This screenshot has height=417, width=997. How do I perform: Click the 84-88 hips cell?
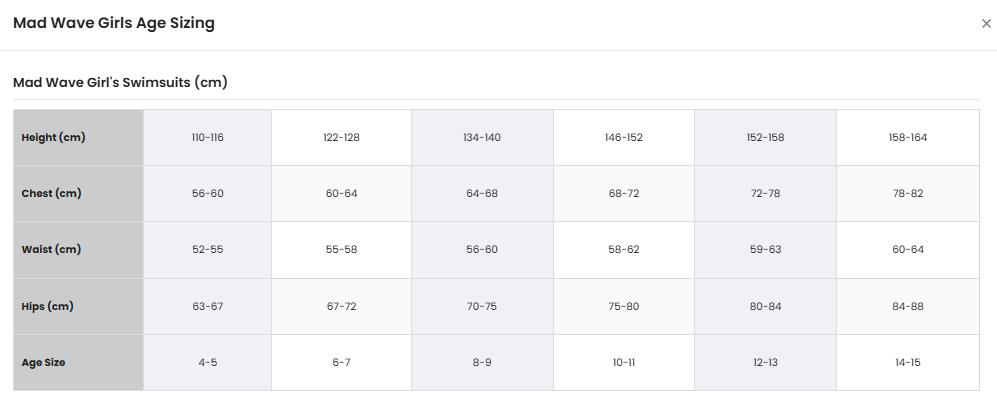908,306
